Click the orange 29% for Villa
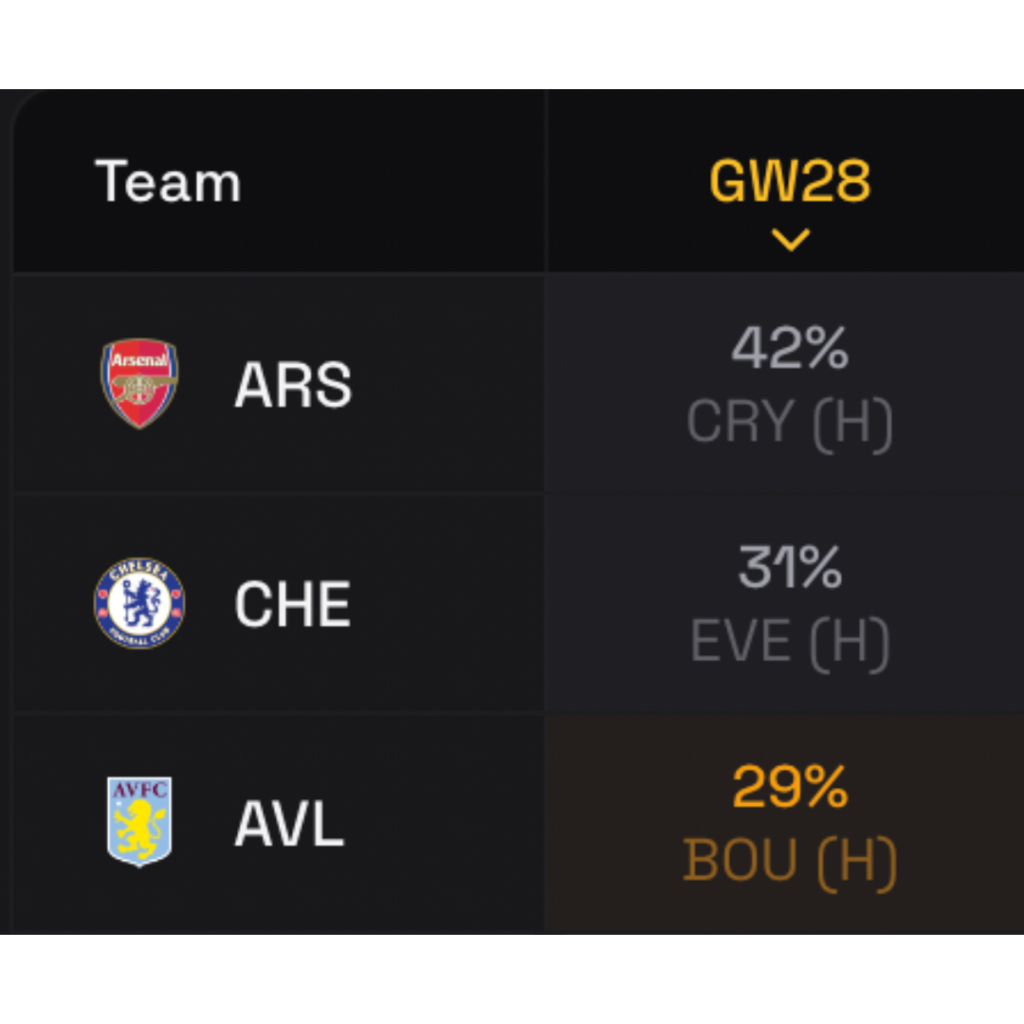The image size is (1024, 1024). [x=789, y=789]
